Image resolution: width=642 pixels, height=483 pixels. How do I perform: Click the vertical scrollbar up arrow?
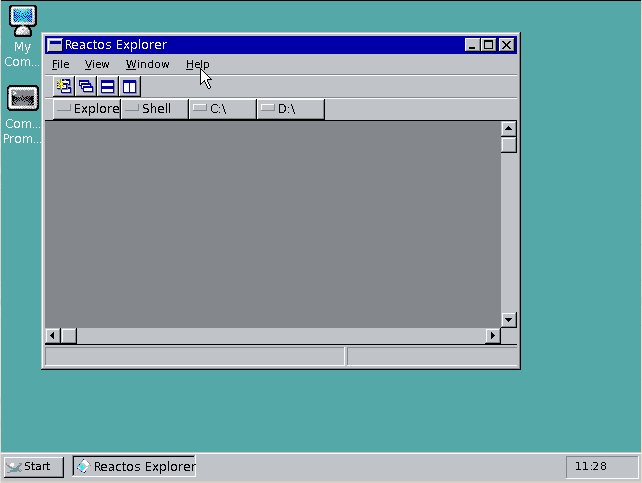tap(508, 129)
